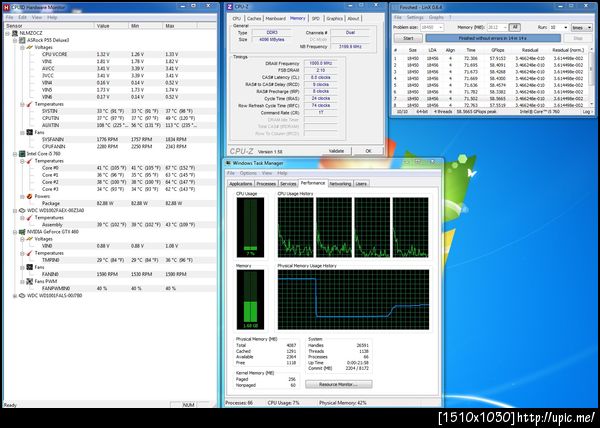
Task: Click the Hardware Monitor title bar app icon
Action: point(6,7)
